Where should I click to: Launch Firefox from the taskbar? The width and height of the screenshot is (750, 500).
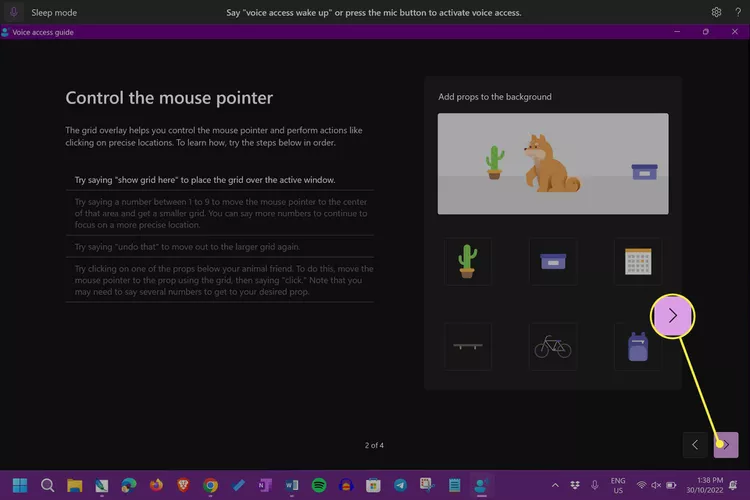[156, 485]
